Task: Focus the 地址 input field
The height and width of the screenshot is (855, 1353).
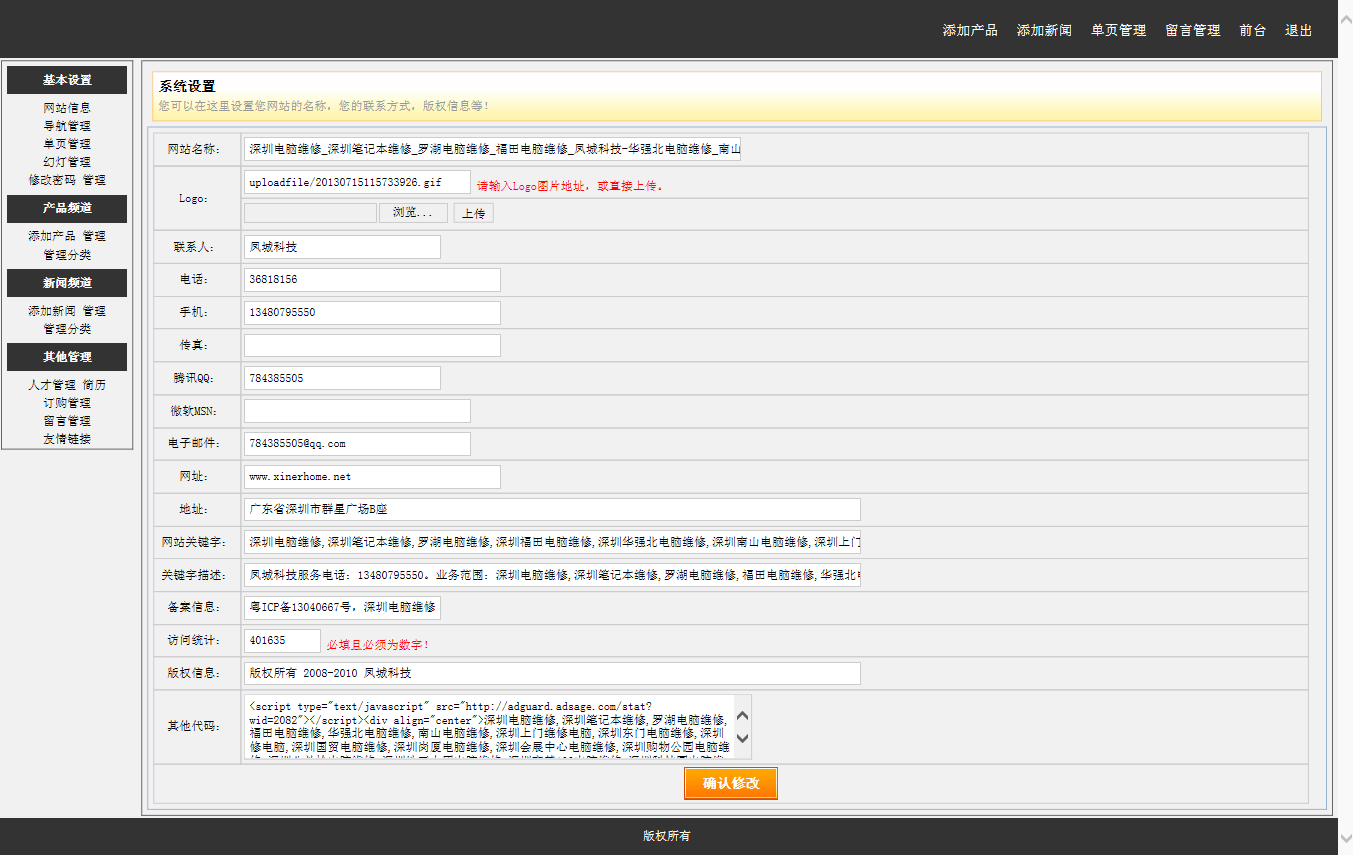Action: click(x=552, y=509)
